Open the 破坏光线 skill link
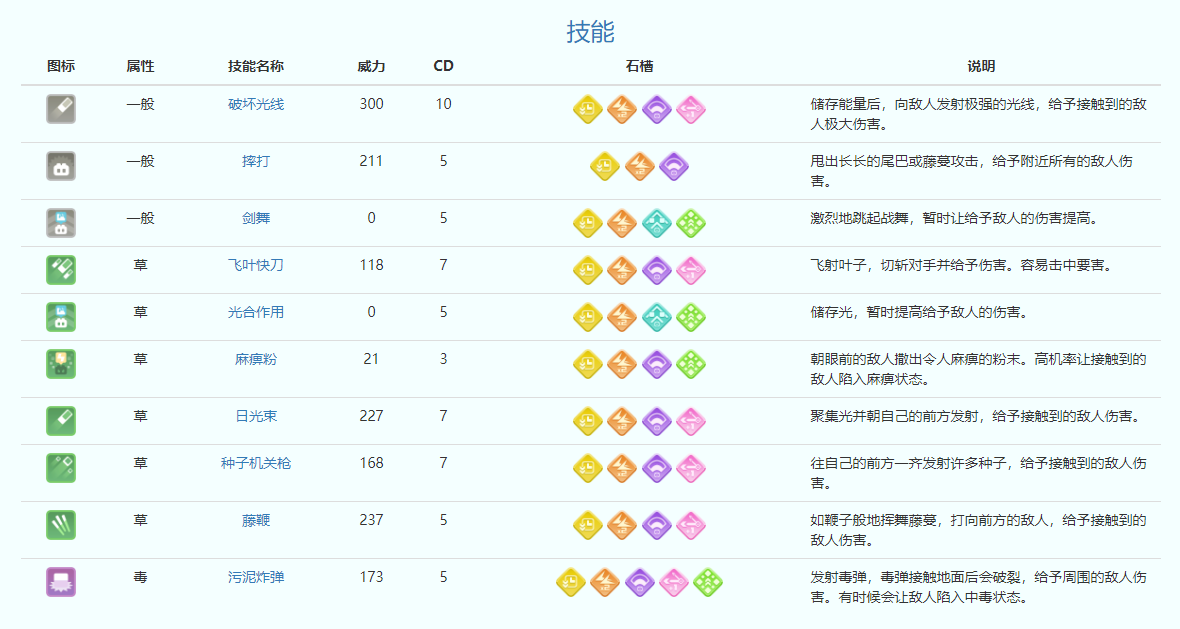 click(256, 105)
